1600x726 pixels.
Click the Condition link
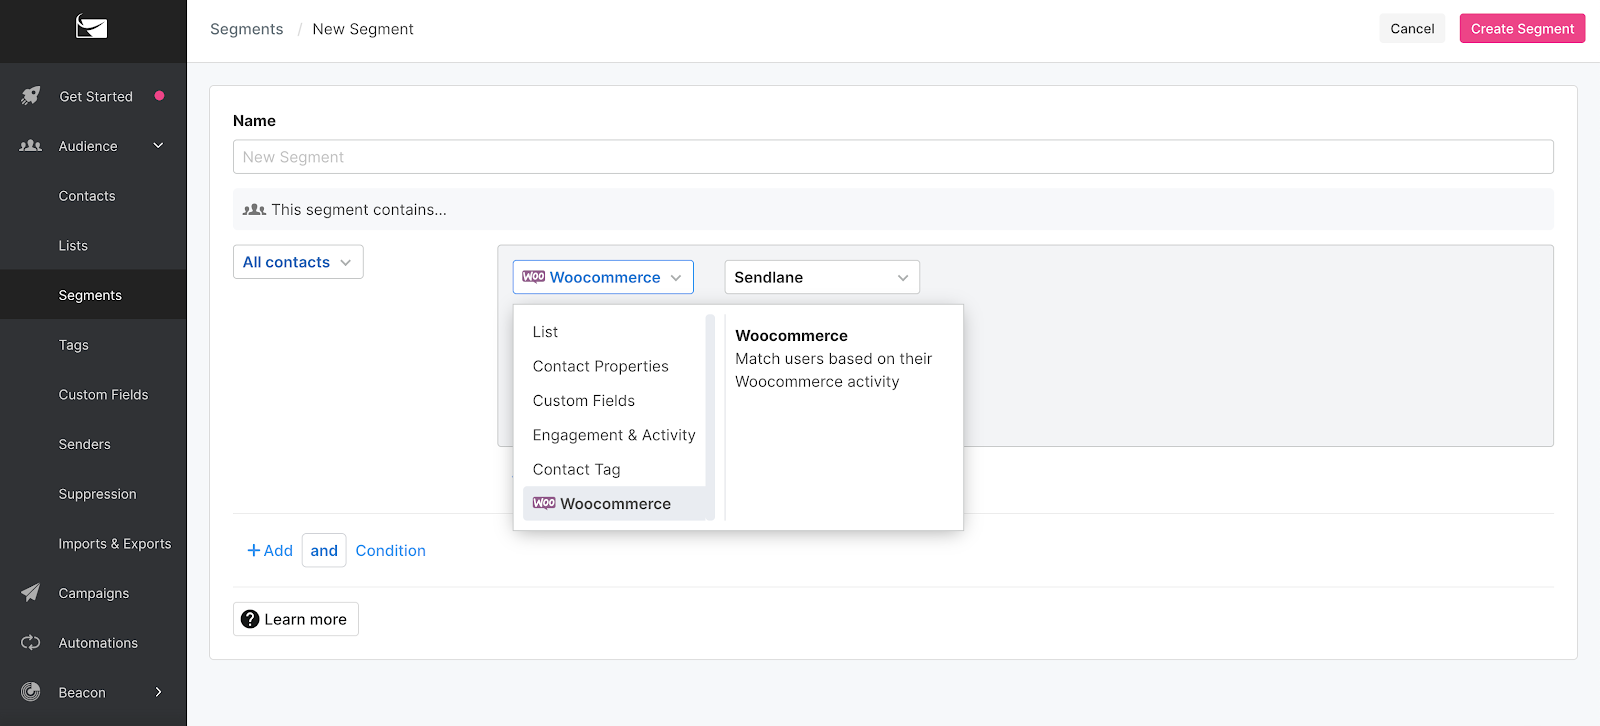pyautogui.click(x=390, y=550)
